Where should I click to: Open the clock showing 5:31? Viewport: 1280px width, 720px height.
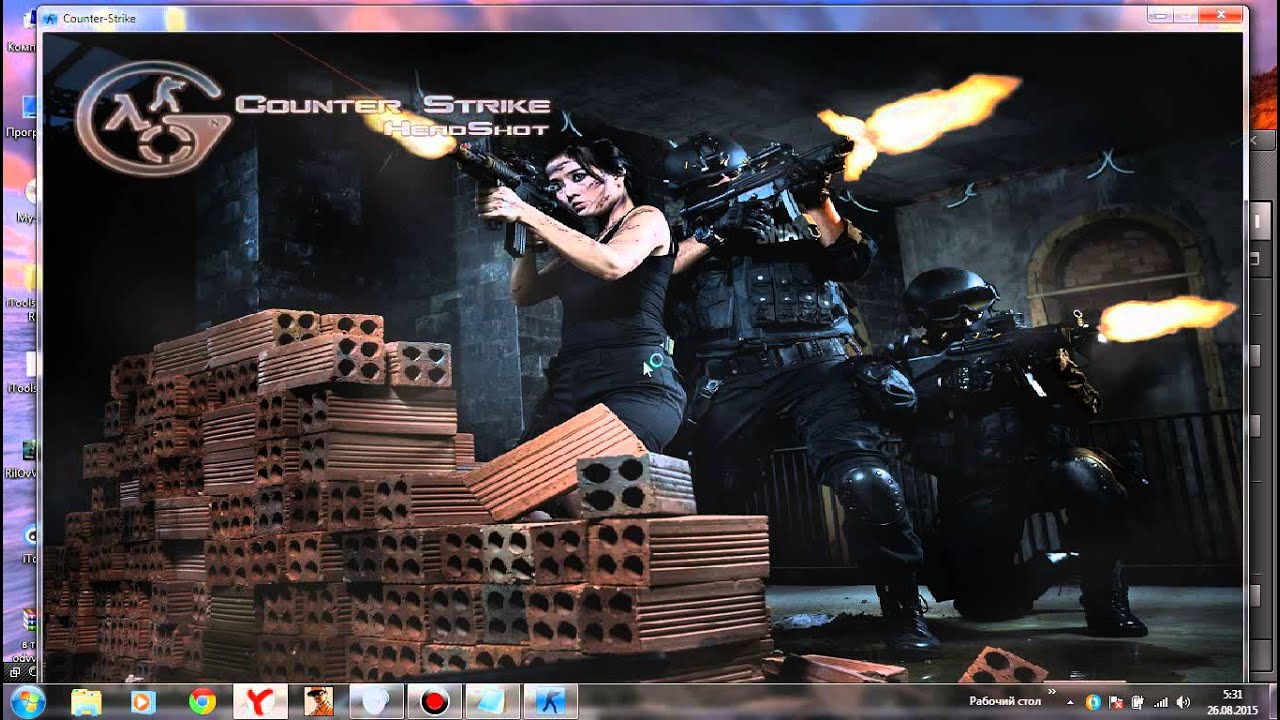click(1233, 702)
